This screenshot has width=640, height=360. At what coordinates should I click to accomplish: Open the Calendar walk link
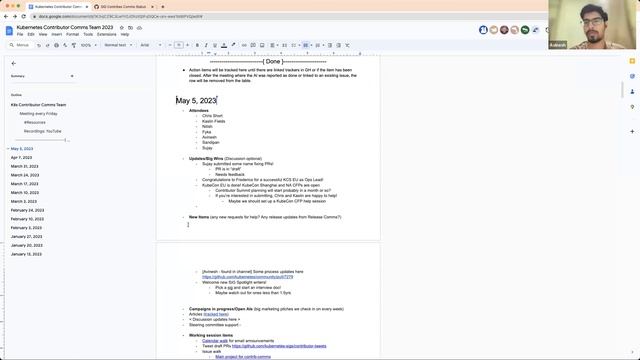[215, 341]
